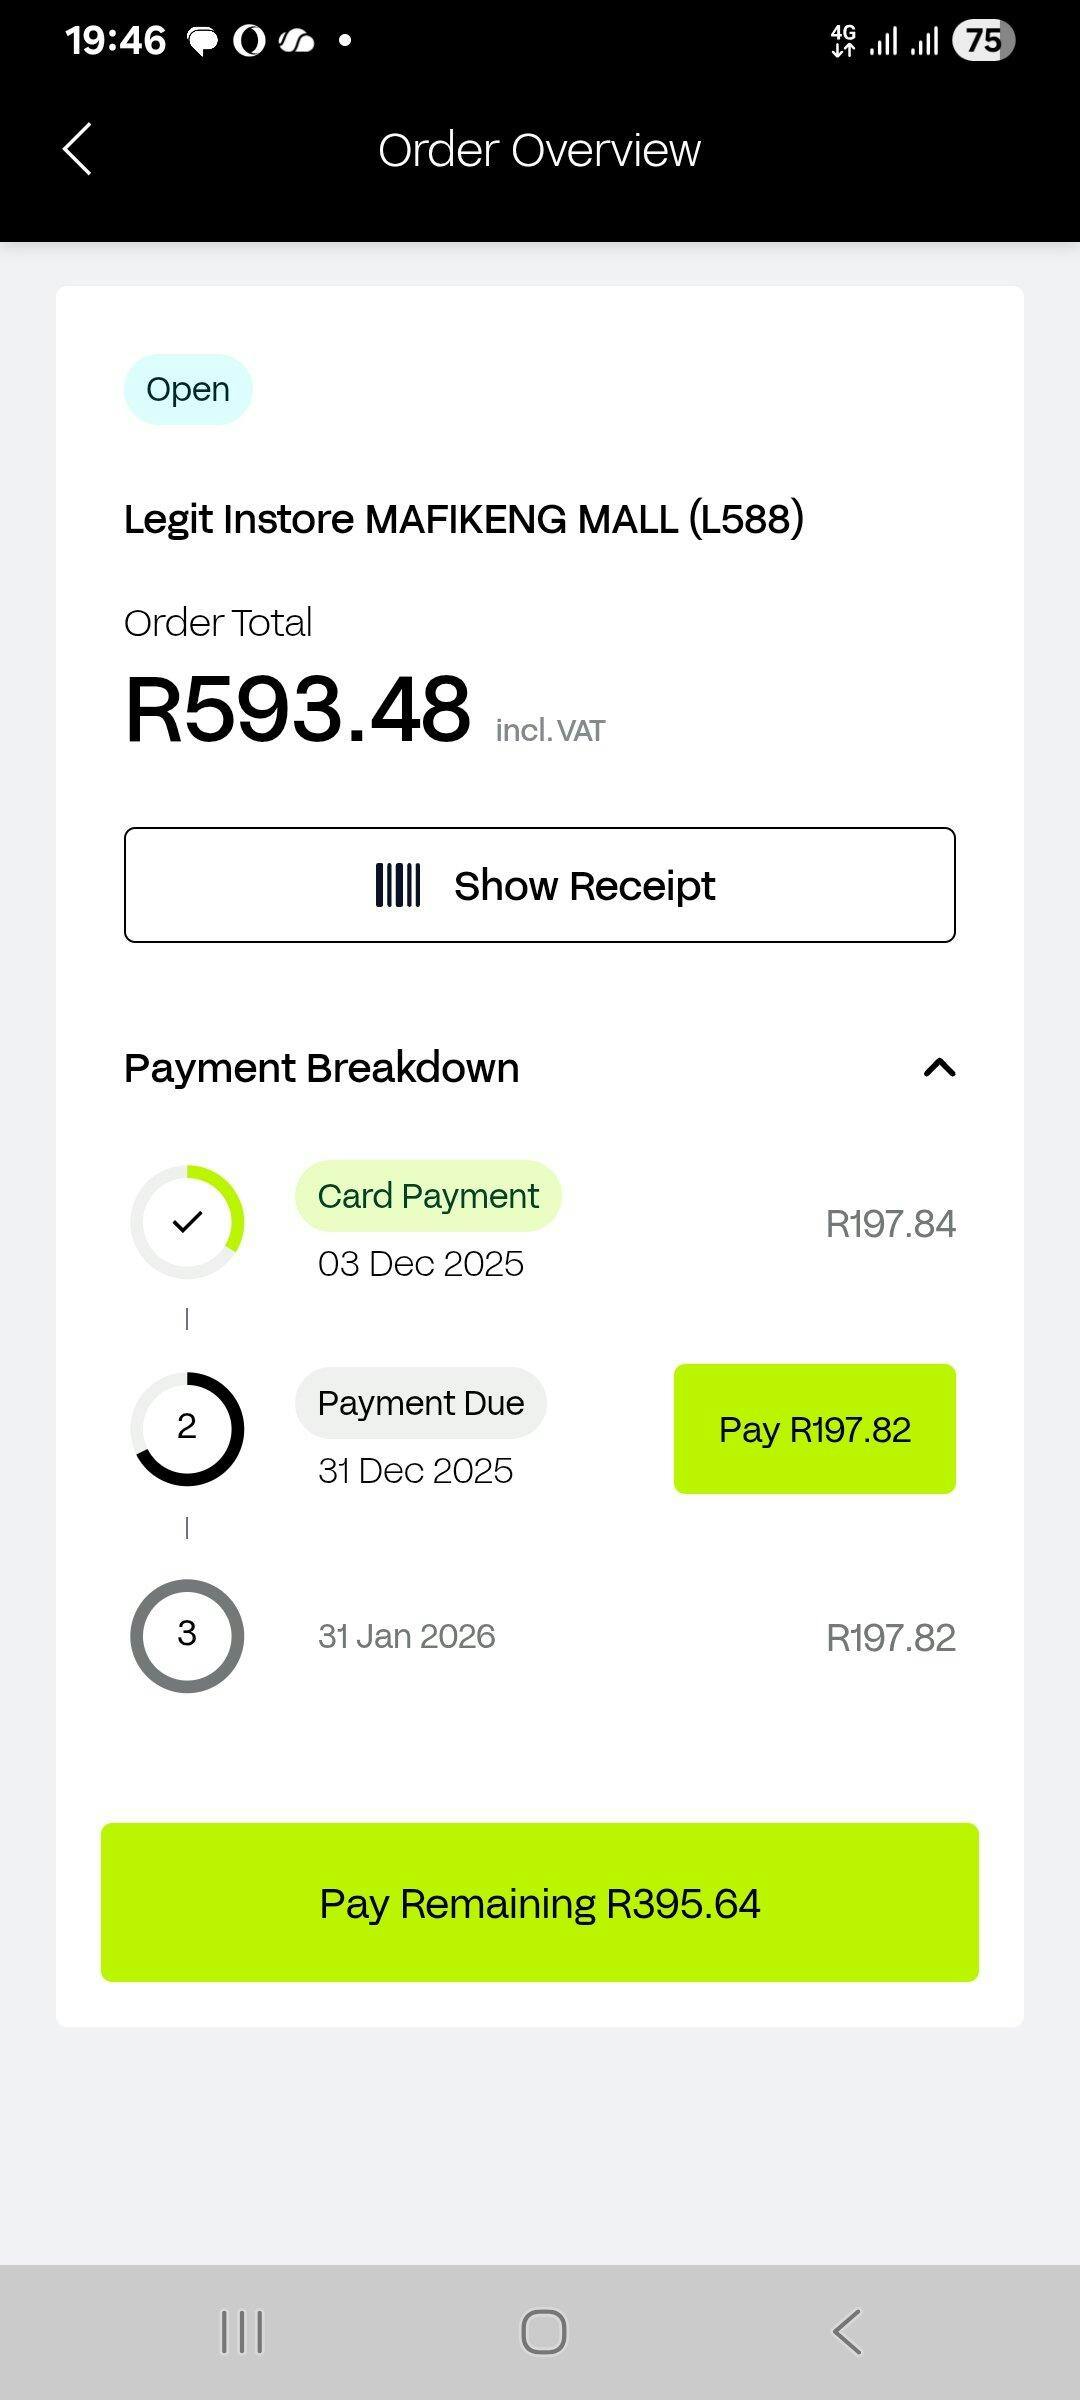1080x2400 pixels.
Task: Tap the 31 Jan 2026 installment date
Action: (x=406, y=1636)
